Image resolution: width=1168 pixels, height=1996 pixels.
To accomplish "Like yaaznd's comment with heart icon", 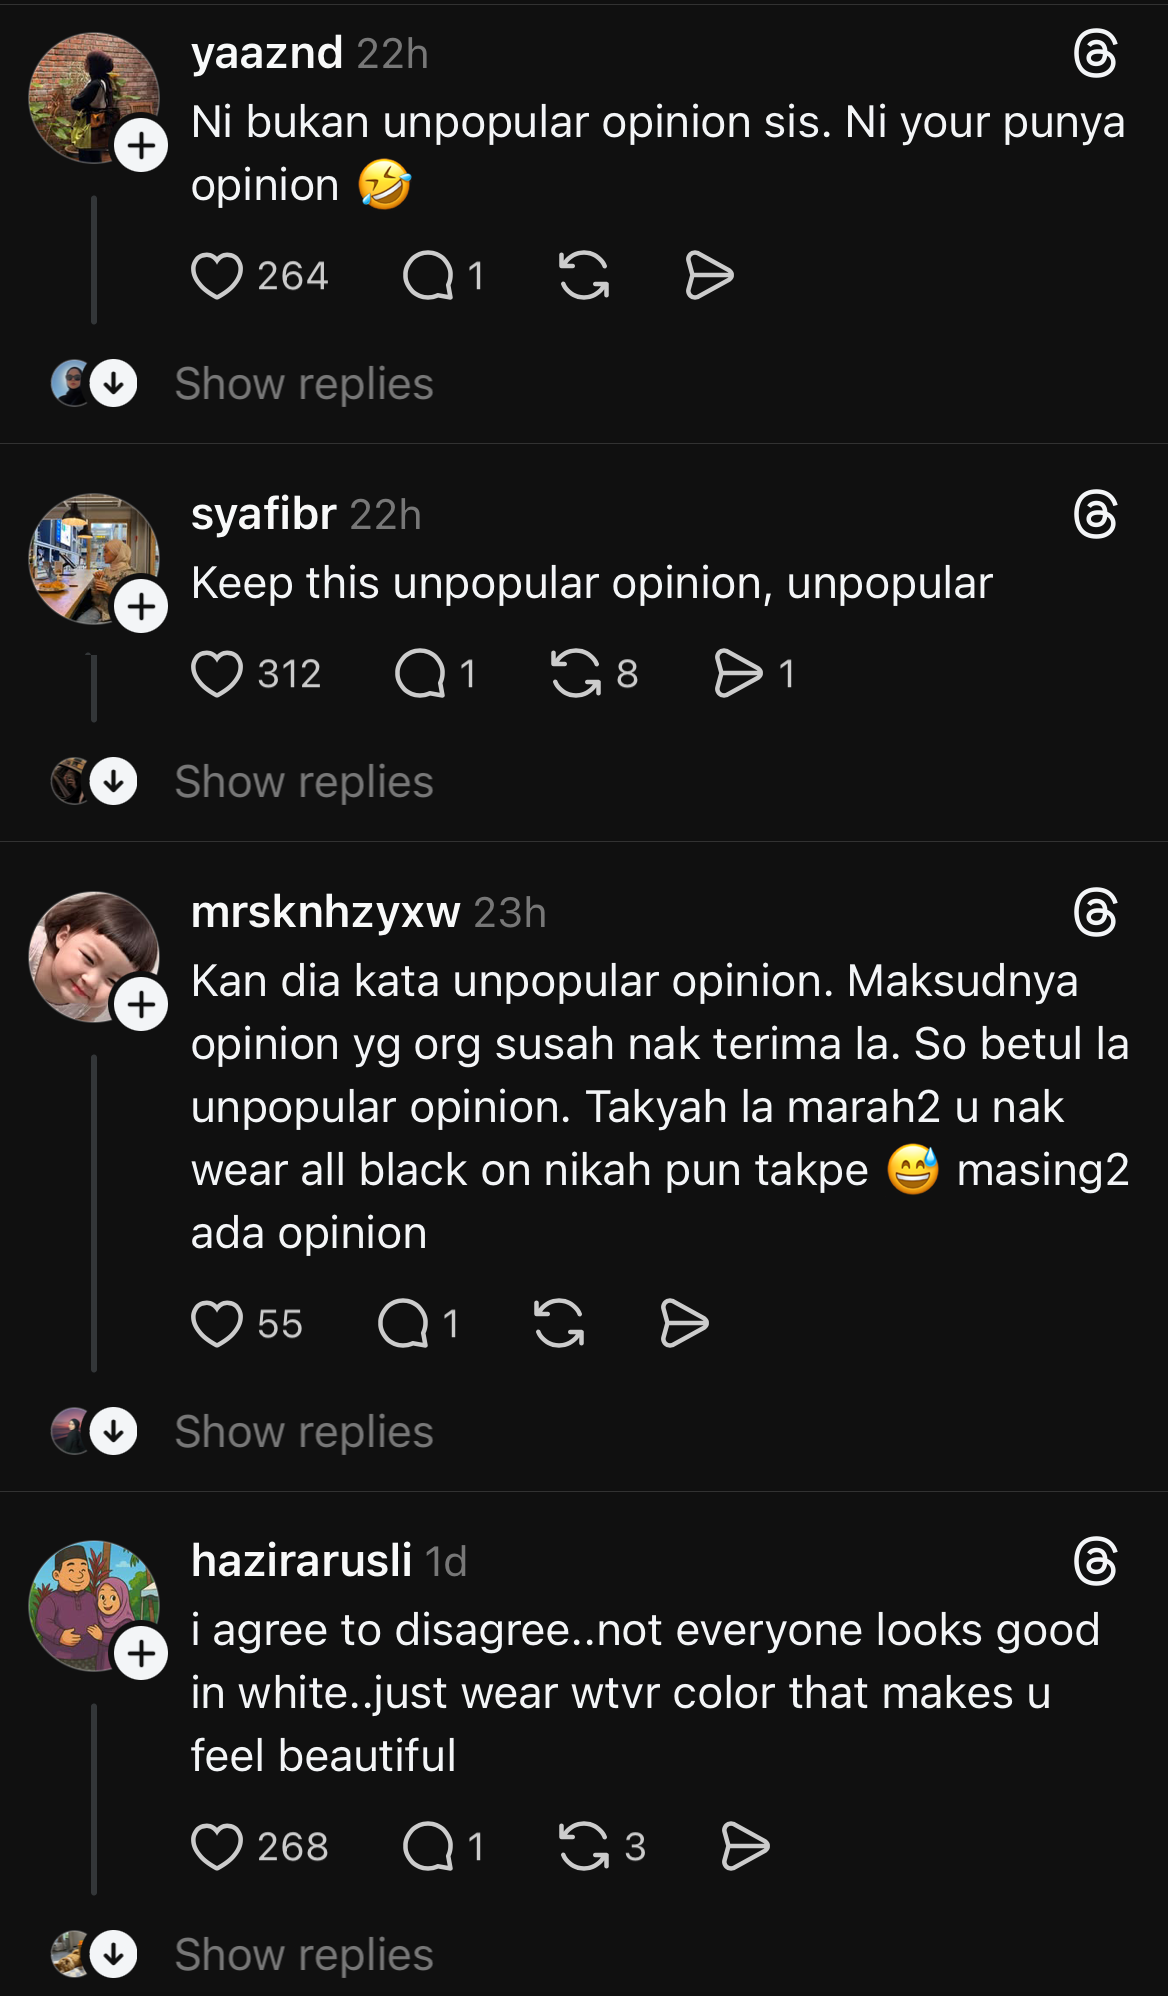I will [x=217, y=276].
